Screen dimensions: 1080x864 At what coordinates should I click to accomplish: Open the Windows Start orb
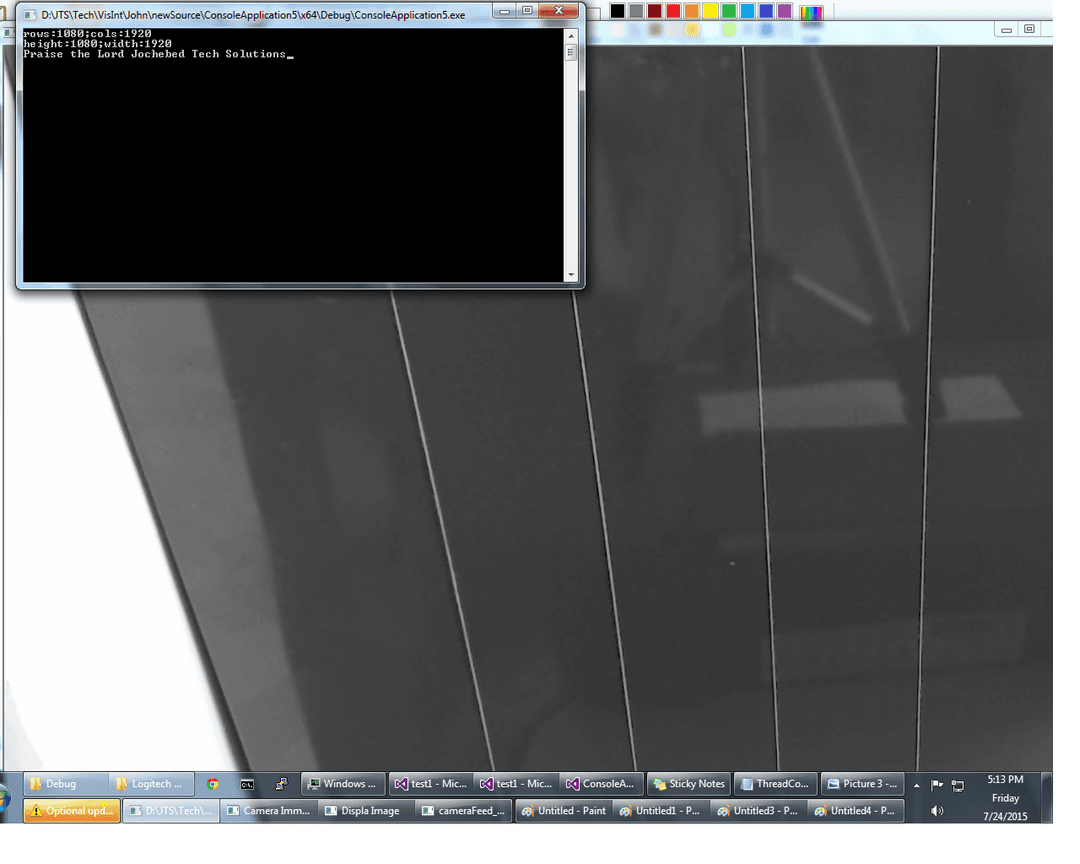pos(3,799)
